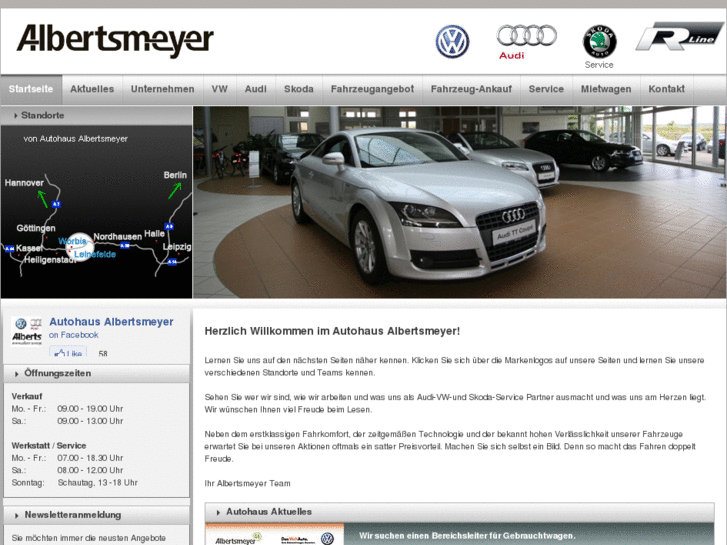Click the Hannover direction arrow on map

coord(42,199)
